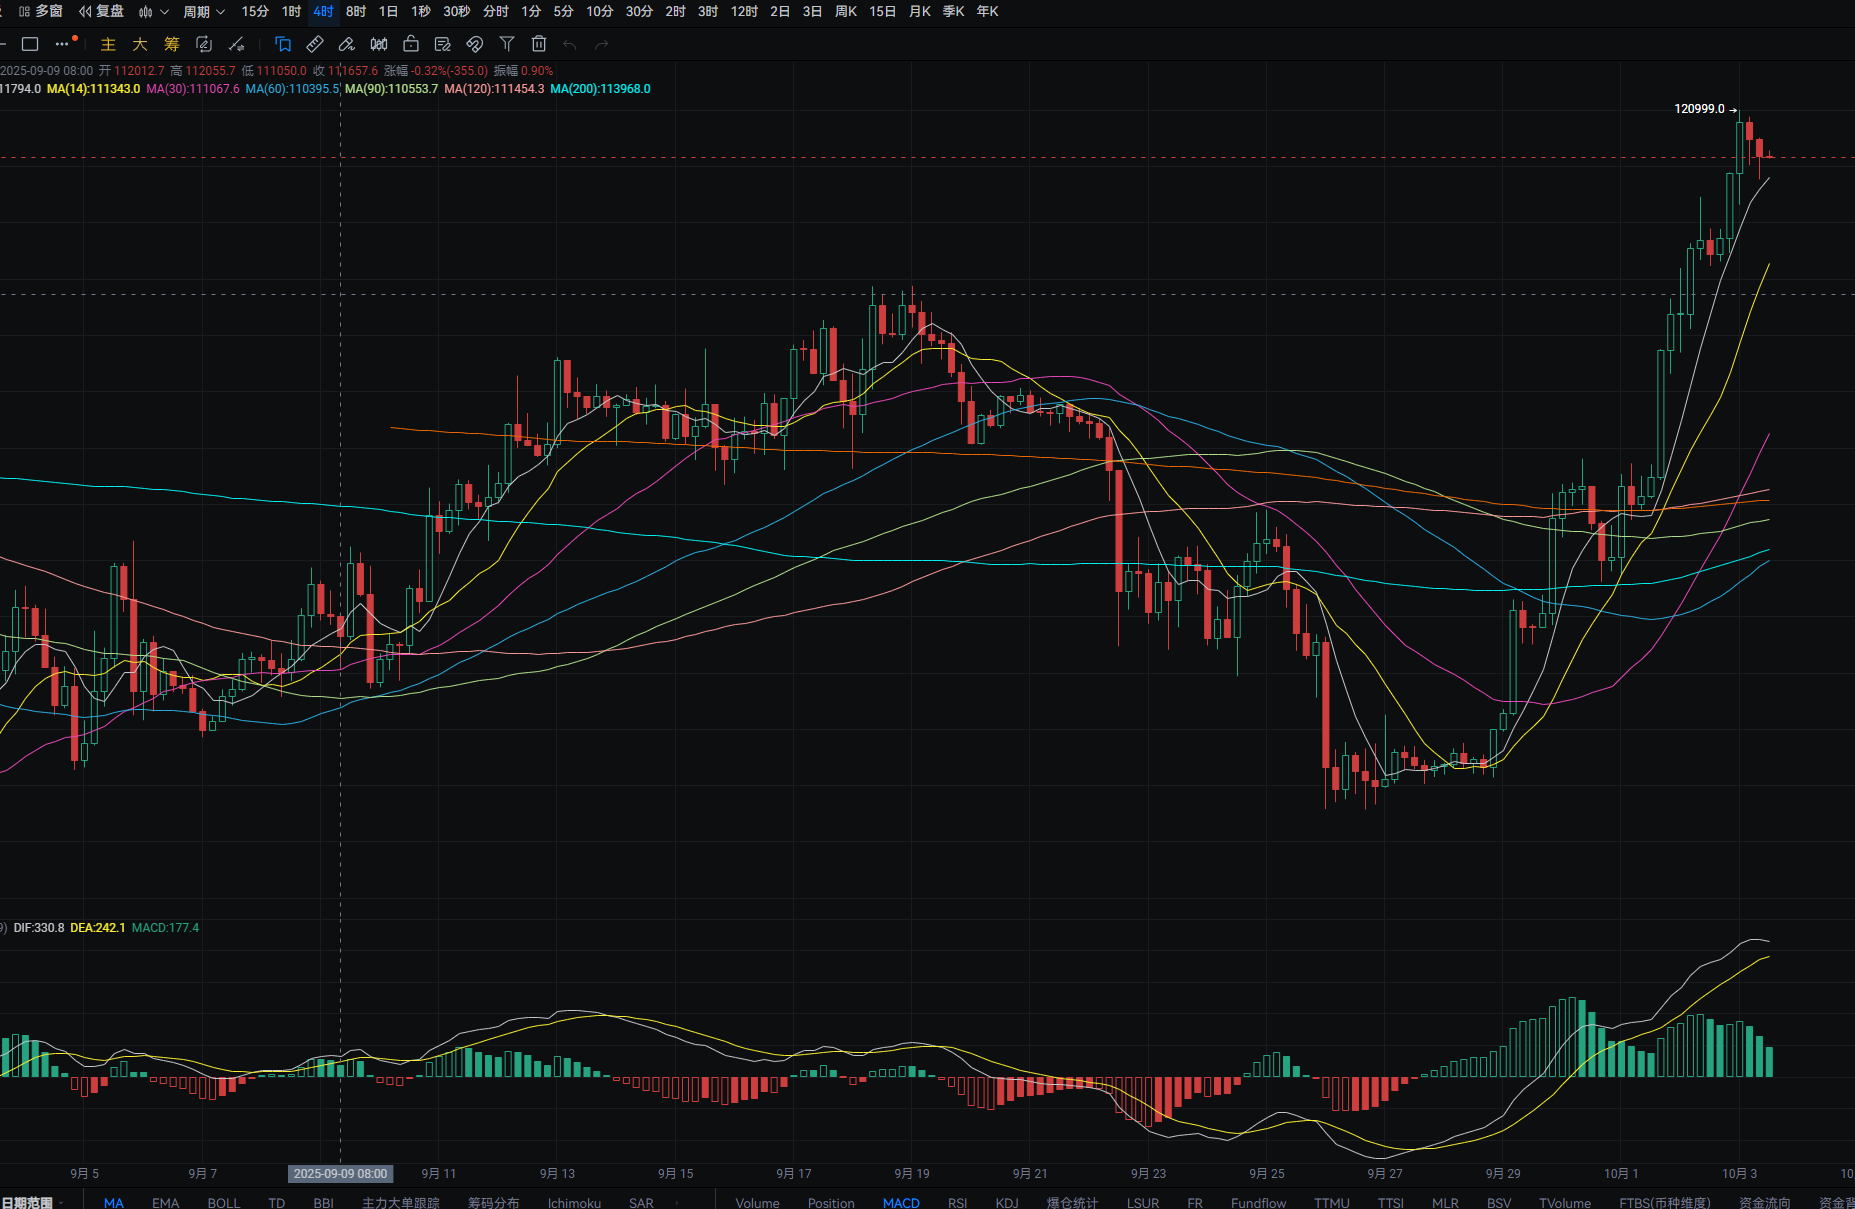Screen dimensions: 1855x1209
Task: Click the undo arrow icon
Action: pyautogui.click(x=570, y=44)
